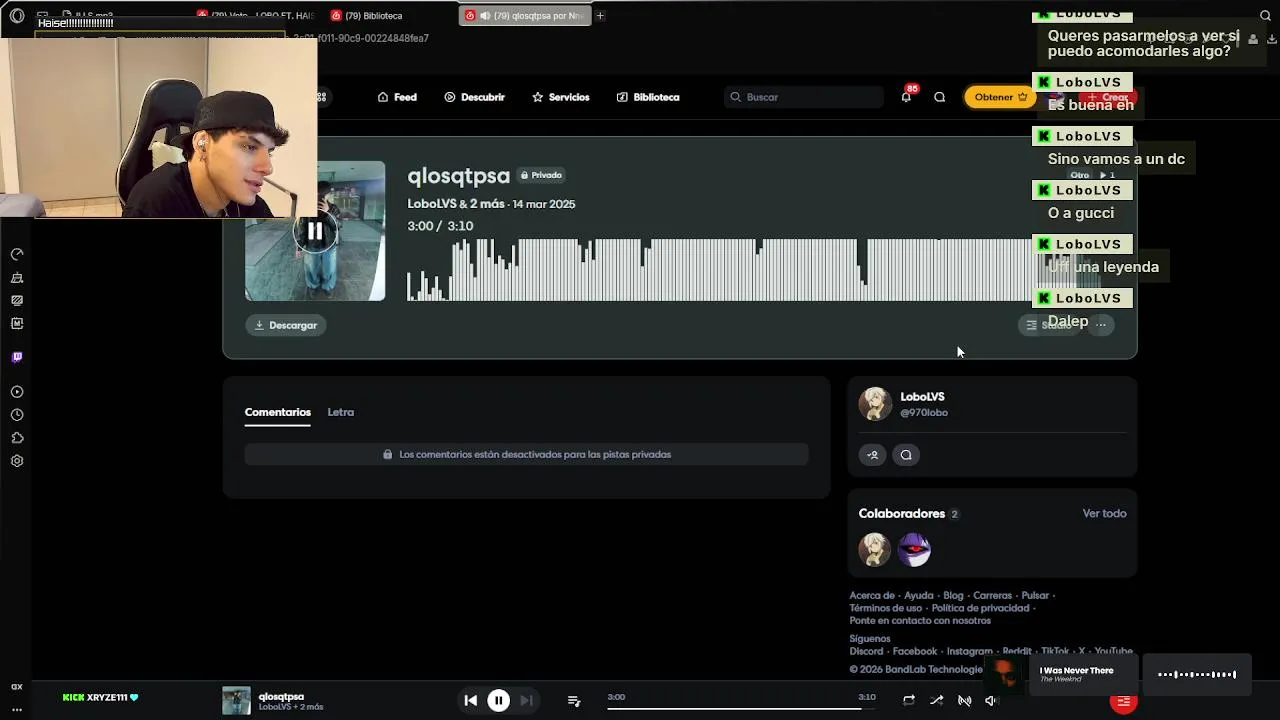Toggle repeat in the player bar
This screenshot has height=720, width=1280.
tap(908, 701)
